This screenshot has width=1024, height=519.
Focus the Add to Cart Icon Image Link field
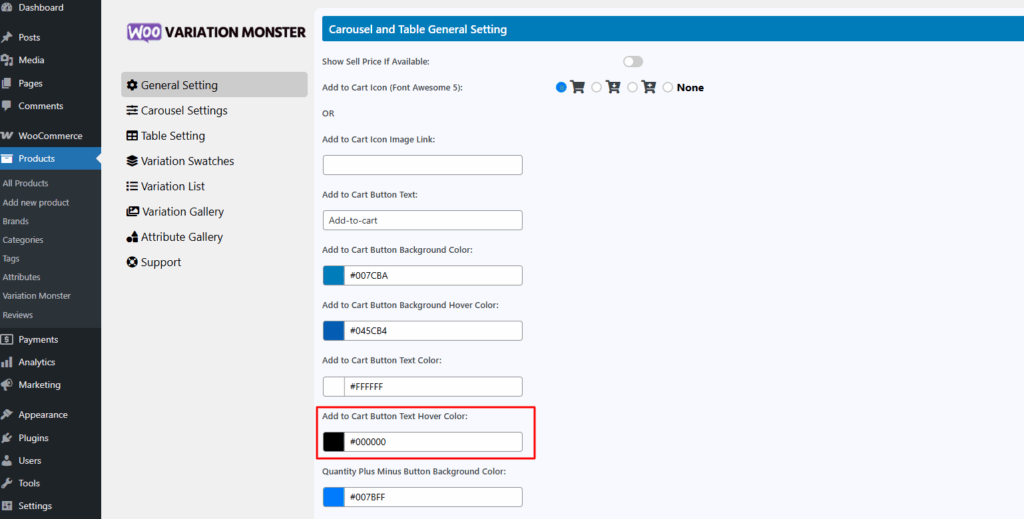pos(423,165)
